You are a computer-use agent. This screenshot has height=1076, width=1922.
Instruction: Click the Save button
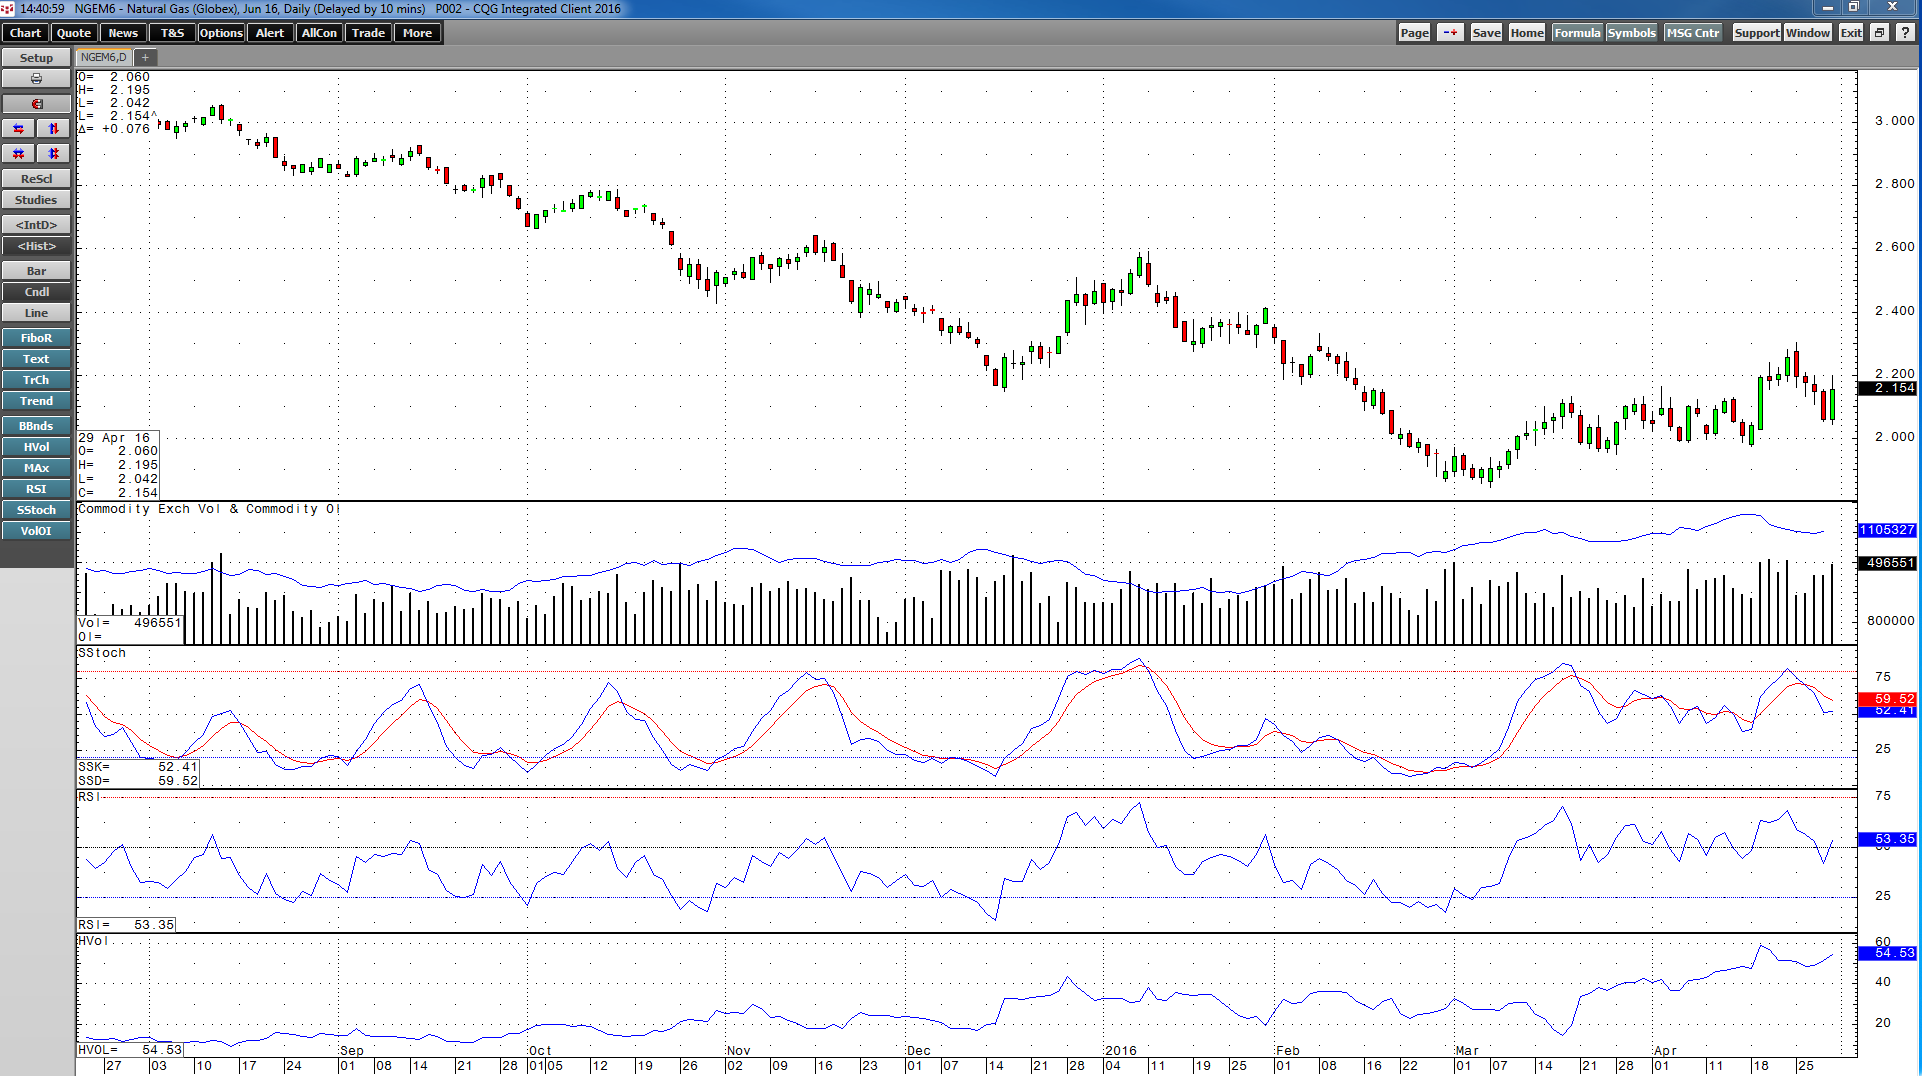pyautogui.click(x=1485, y=32)
